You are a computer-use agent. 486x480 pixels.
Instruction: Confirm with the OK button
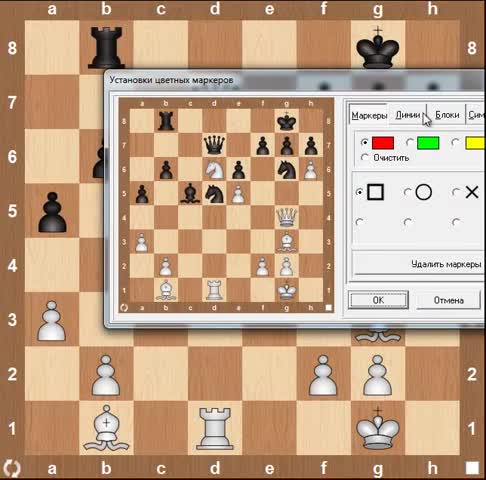[378, 300]
